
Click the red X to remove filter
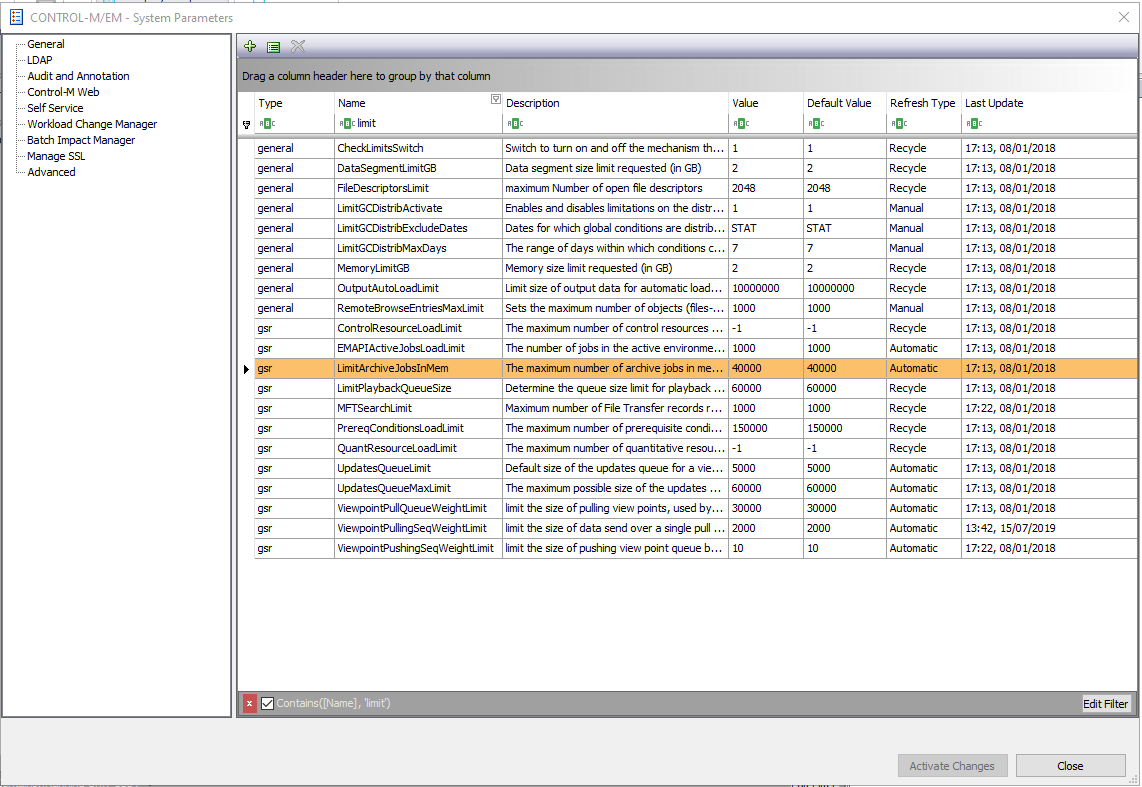pos(250,704)
